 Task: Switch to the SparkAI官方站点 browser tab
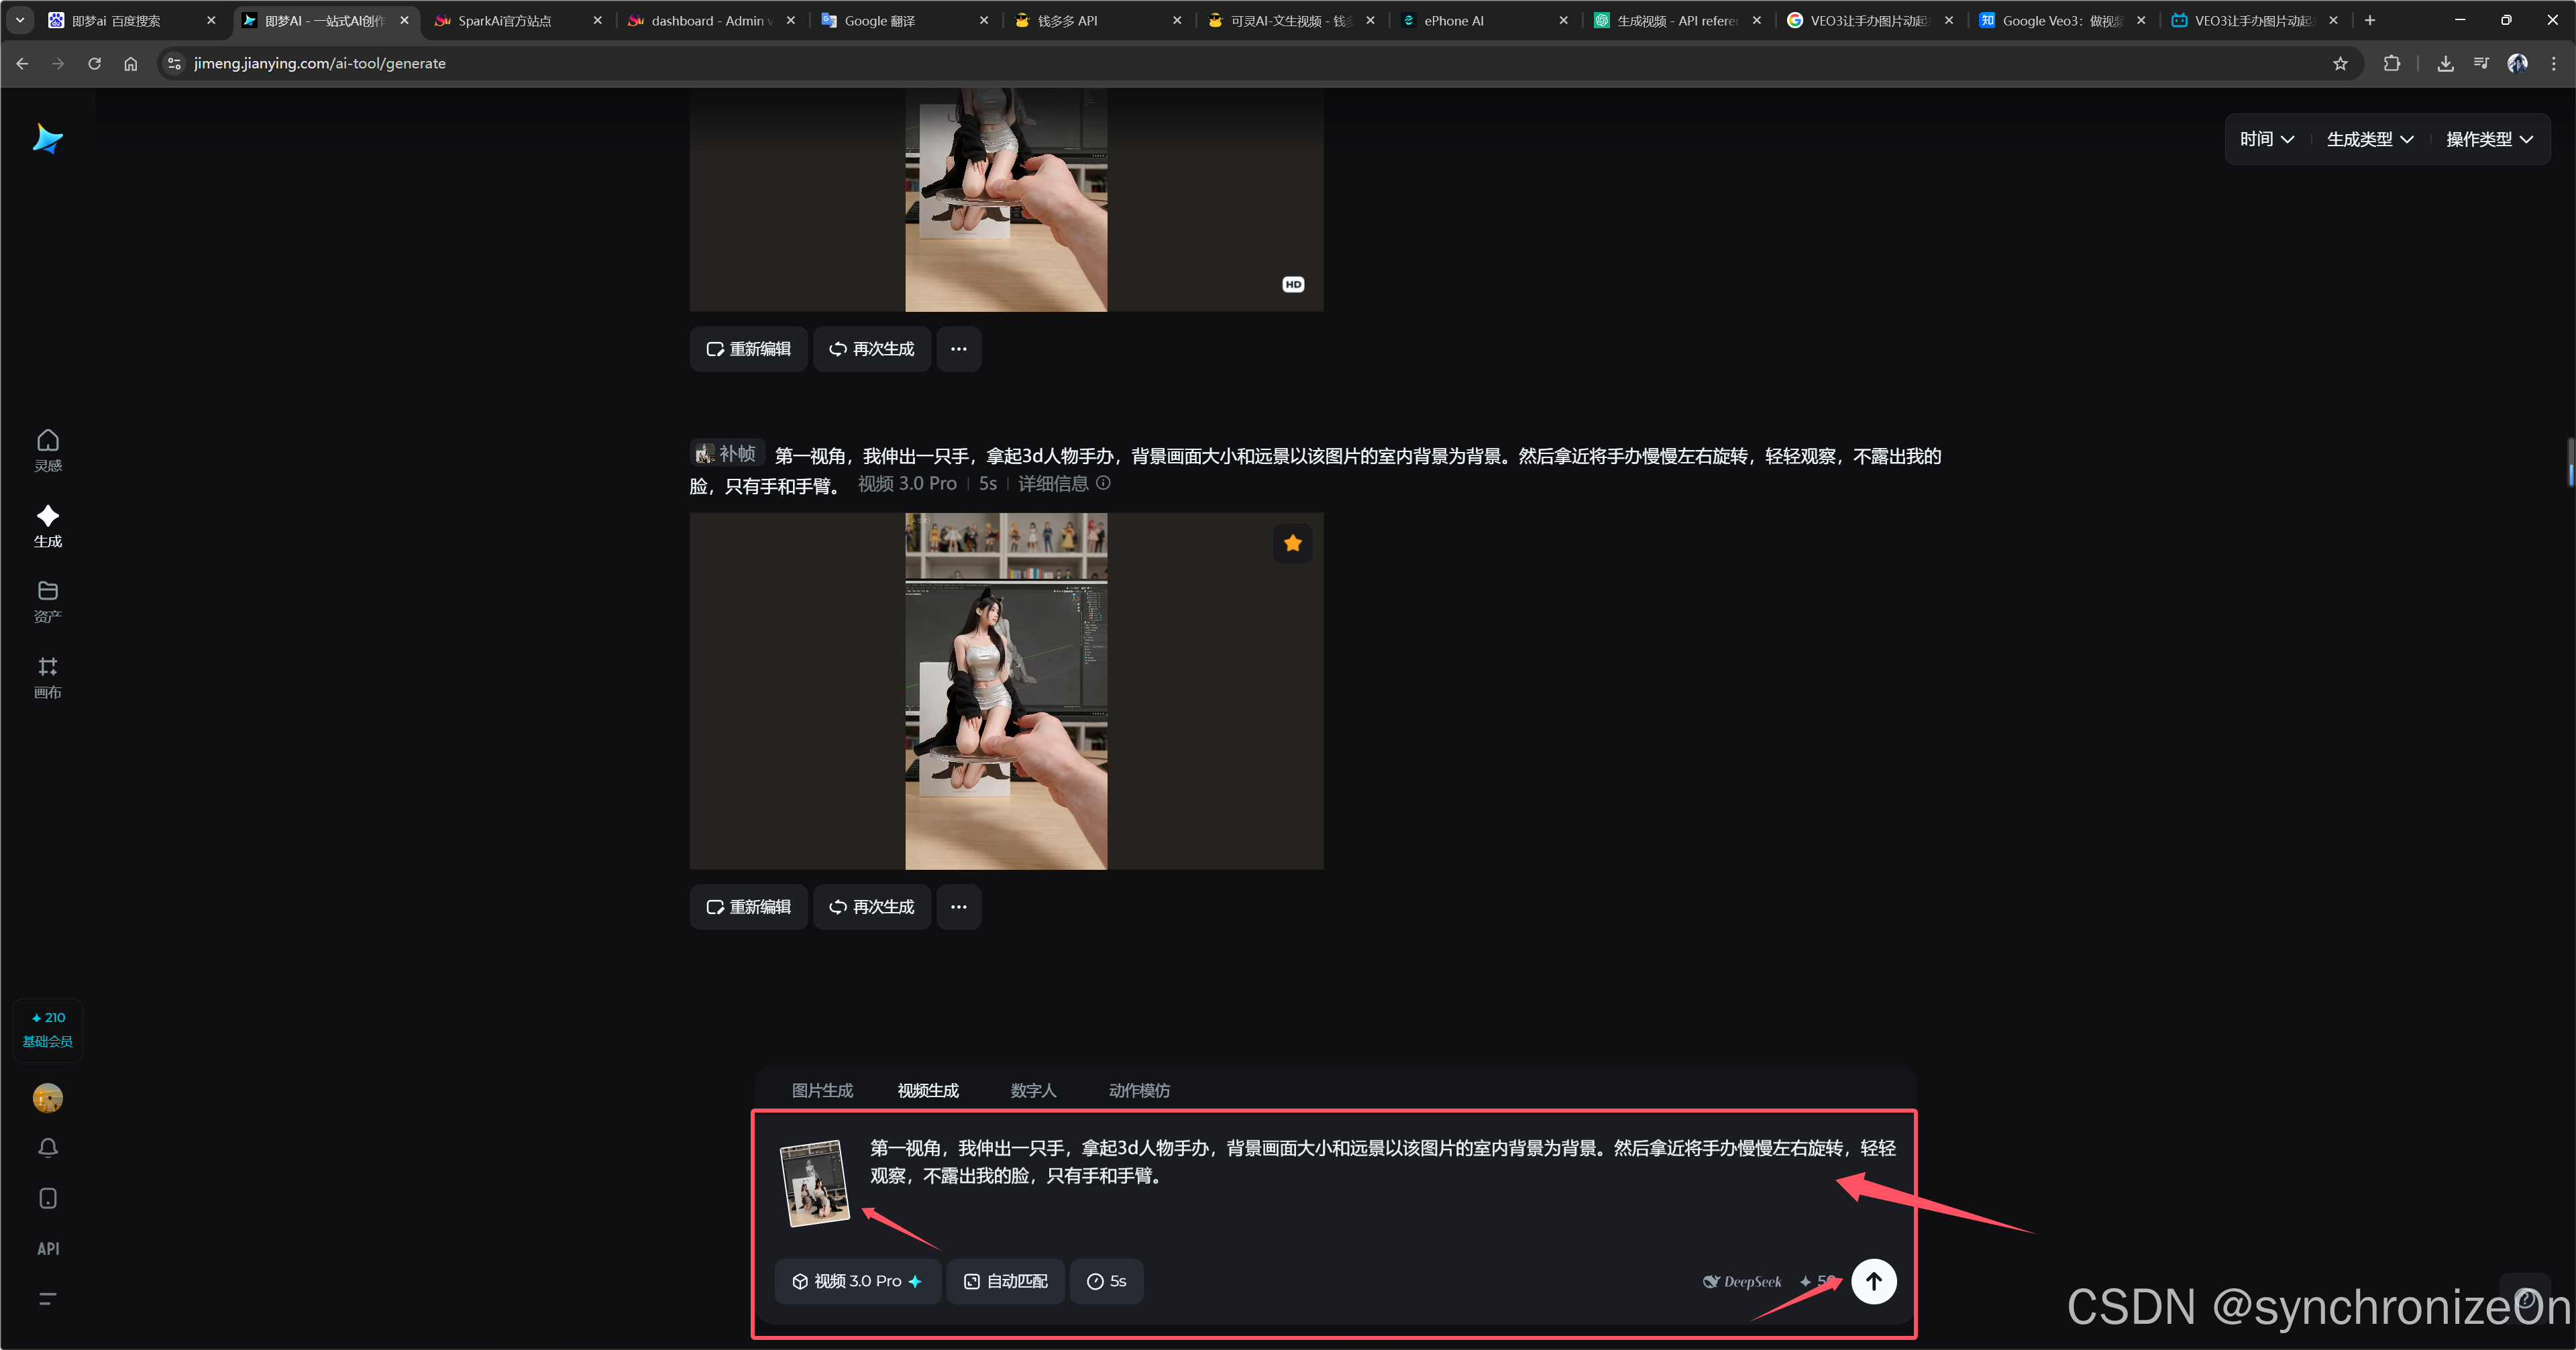tap(518, 20)
